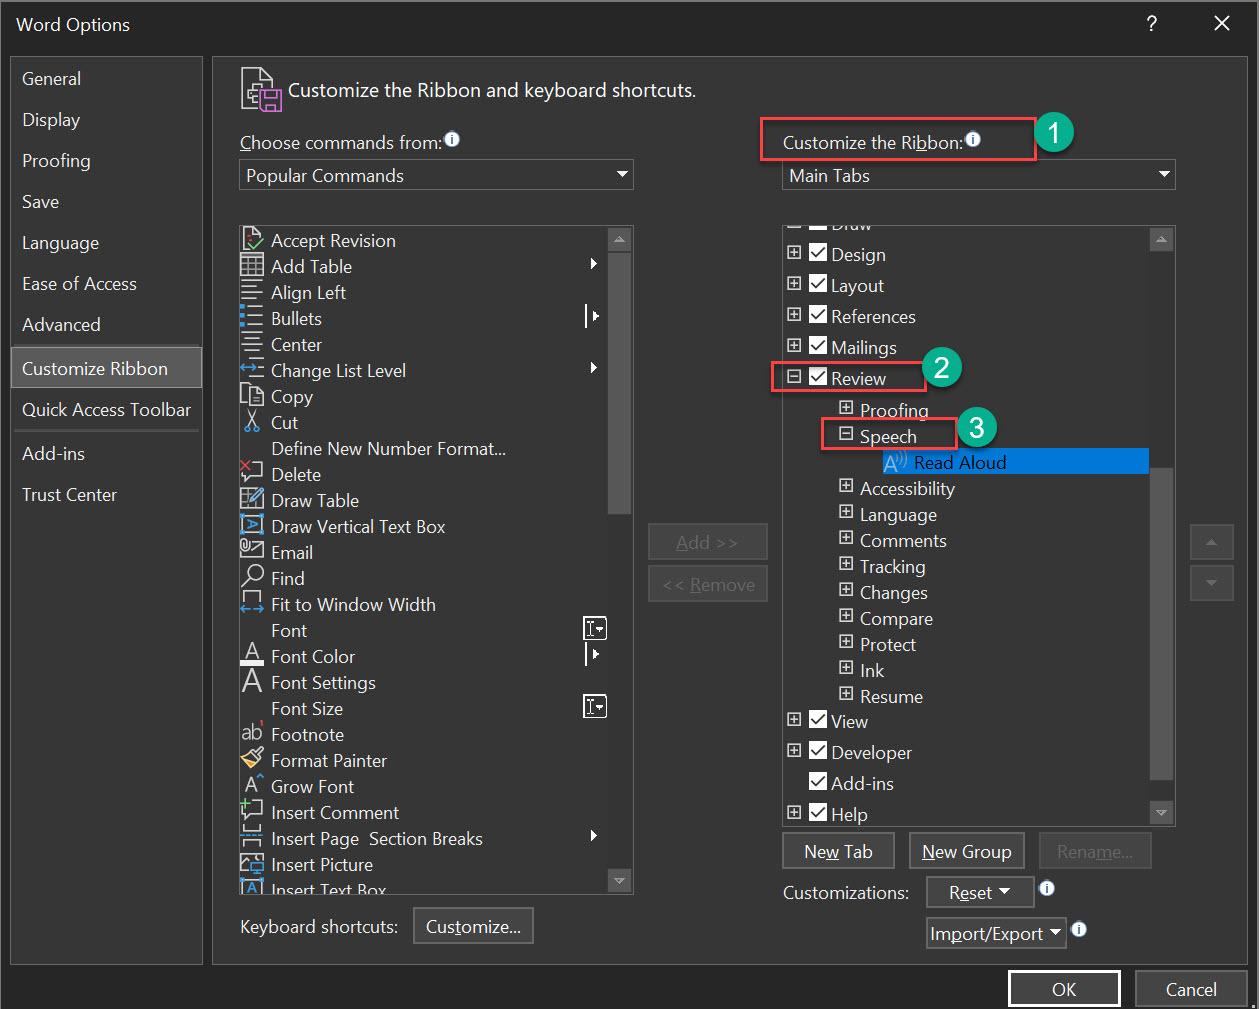Screen dimensions: 1259x1009
Task: Expand the Proofing group
Action: pyautogui.click(x=846, y=408)
